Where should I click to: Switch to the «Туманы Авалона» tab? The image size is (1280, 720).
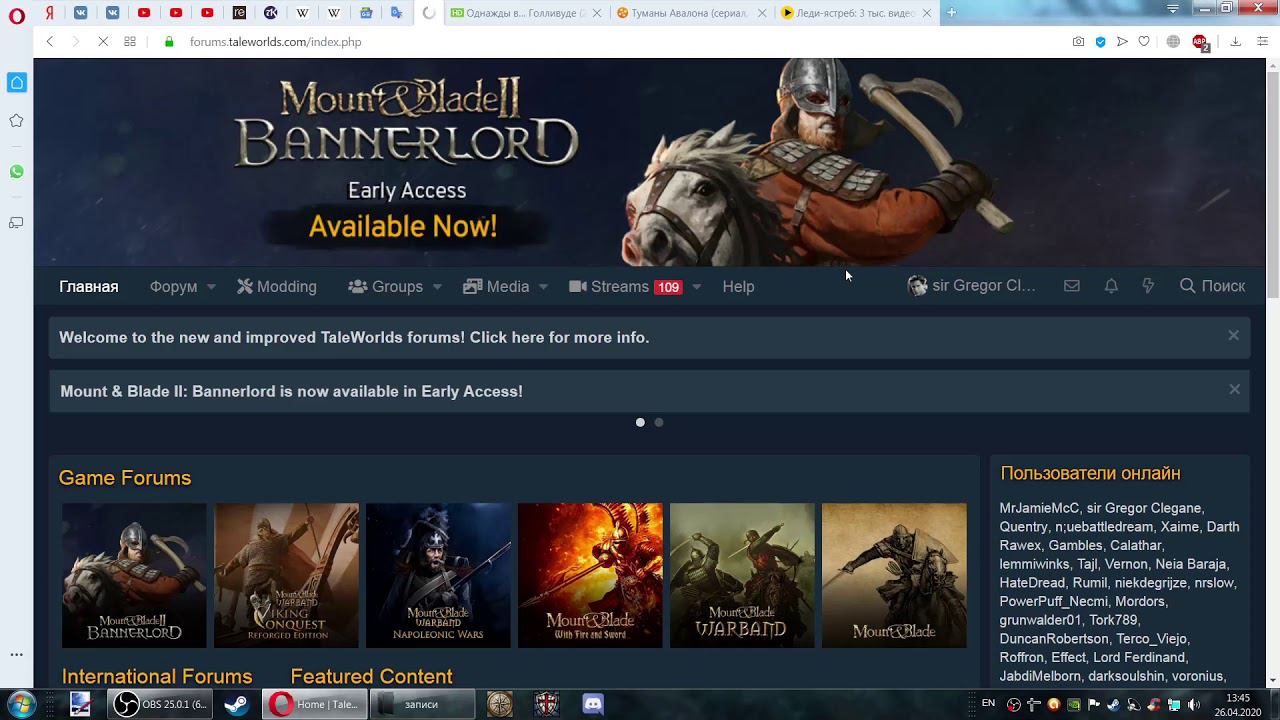[x=690, y=13]
